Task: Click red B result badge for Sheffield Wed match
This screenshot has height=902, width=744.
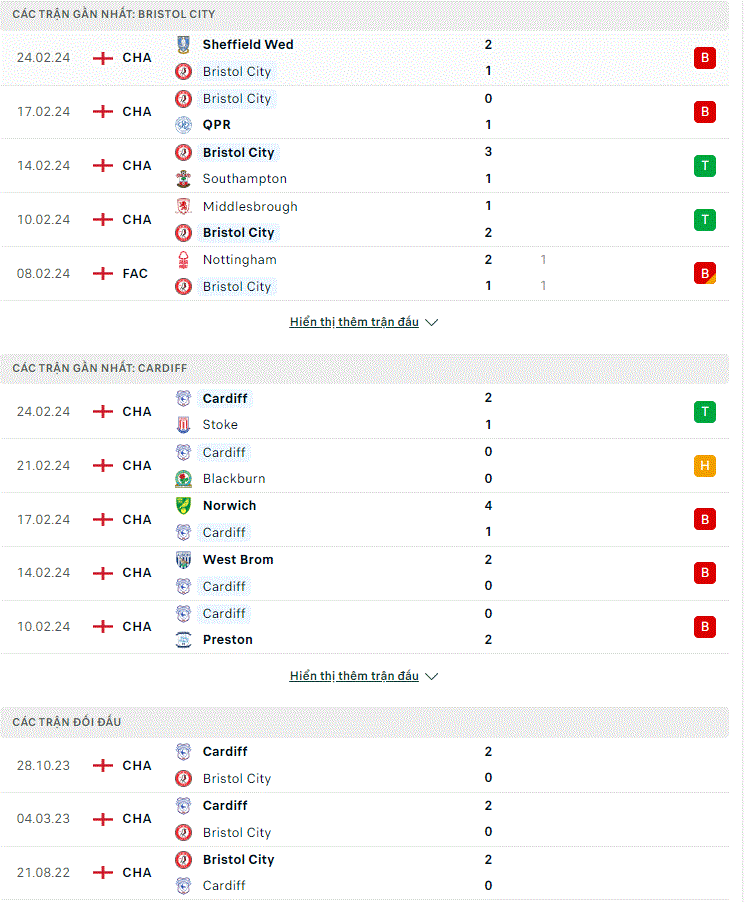Action: [704, 58]
